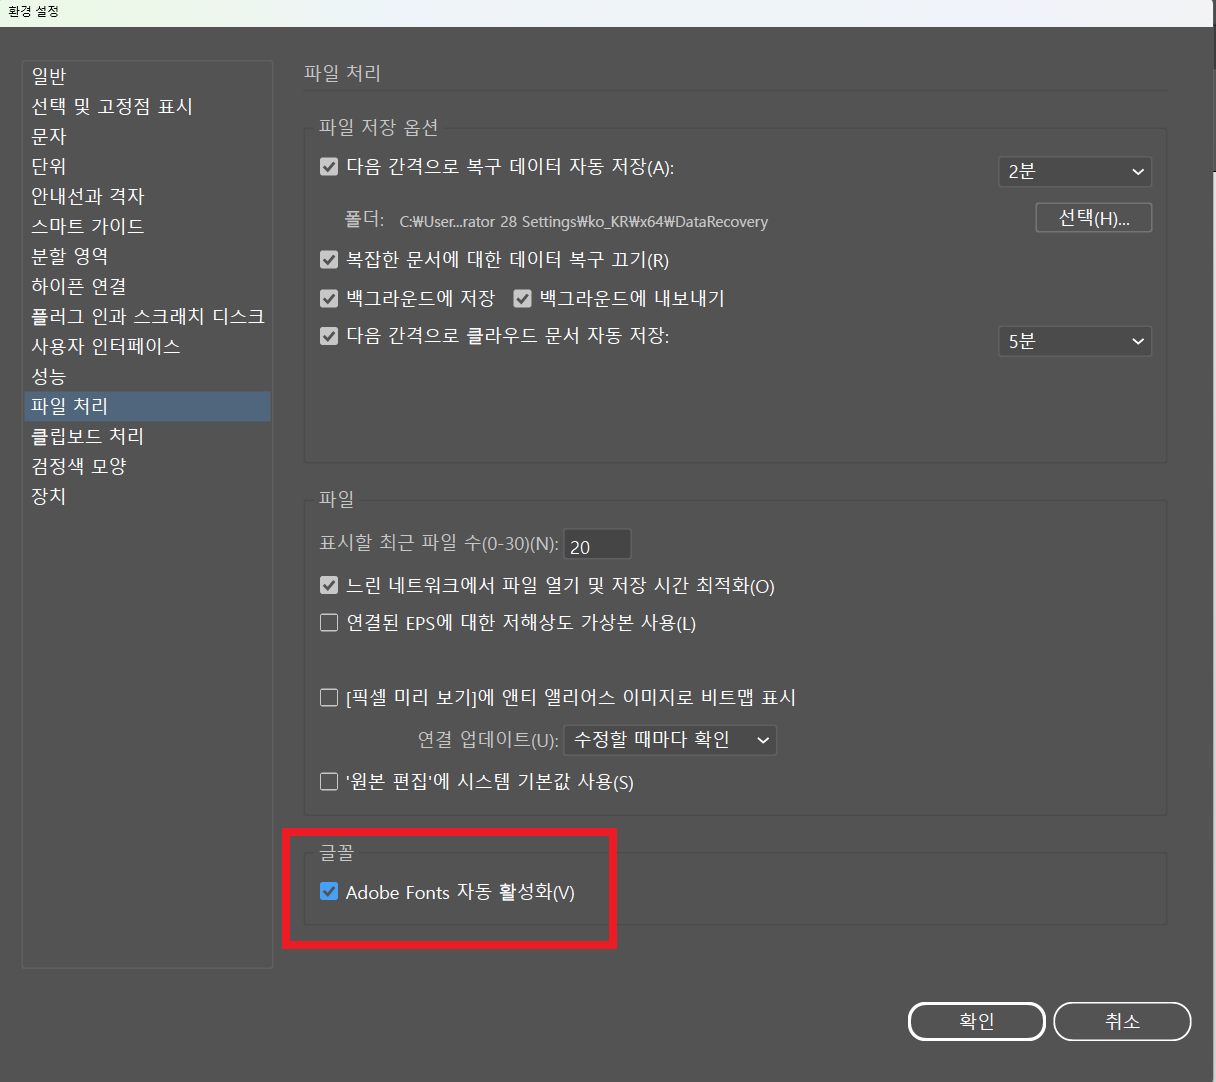Uncheck 백그라운드에 저장 option
Image resolution: width=1216 pixels, height=1082 pixels.
(329, 298)
